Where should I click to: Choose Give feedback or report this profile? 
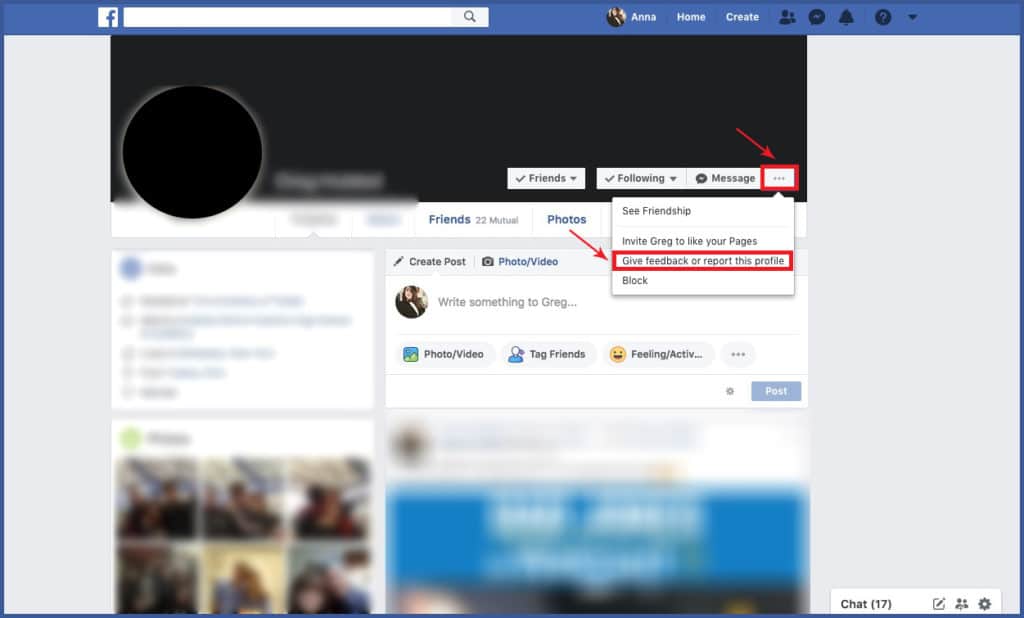[x=703, y=261]
